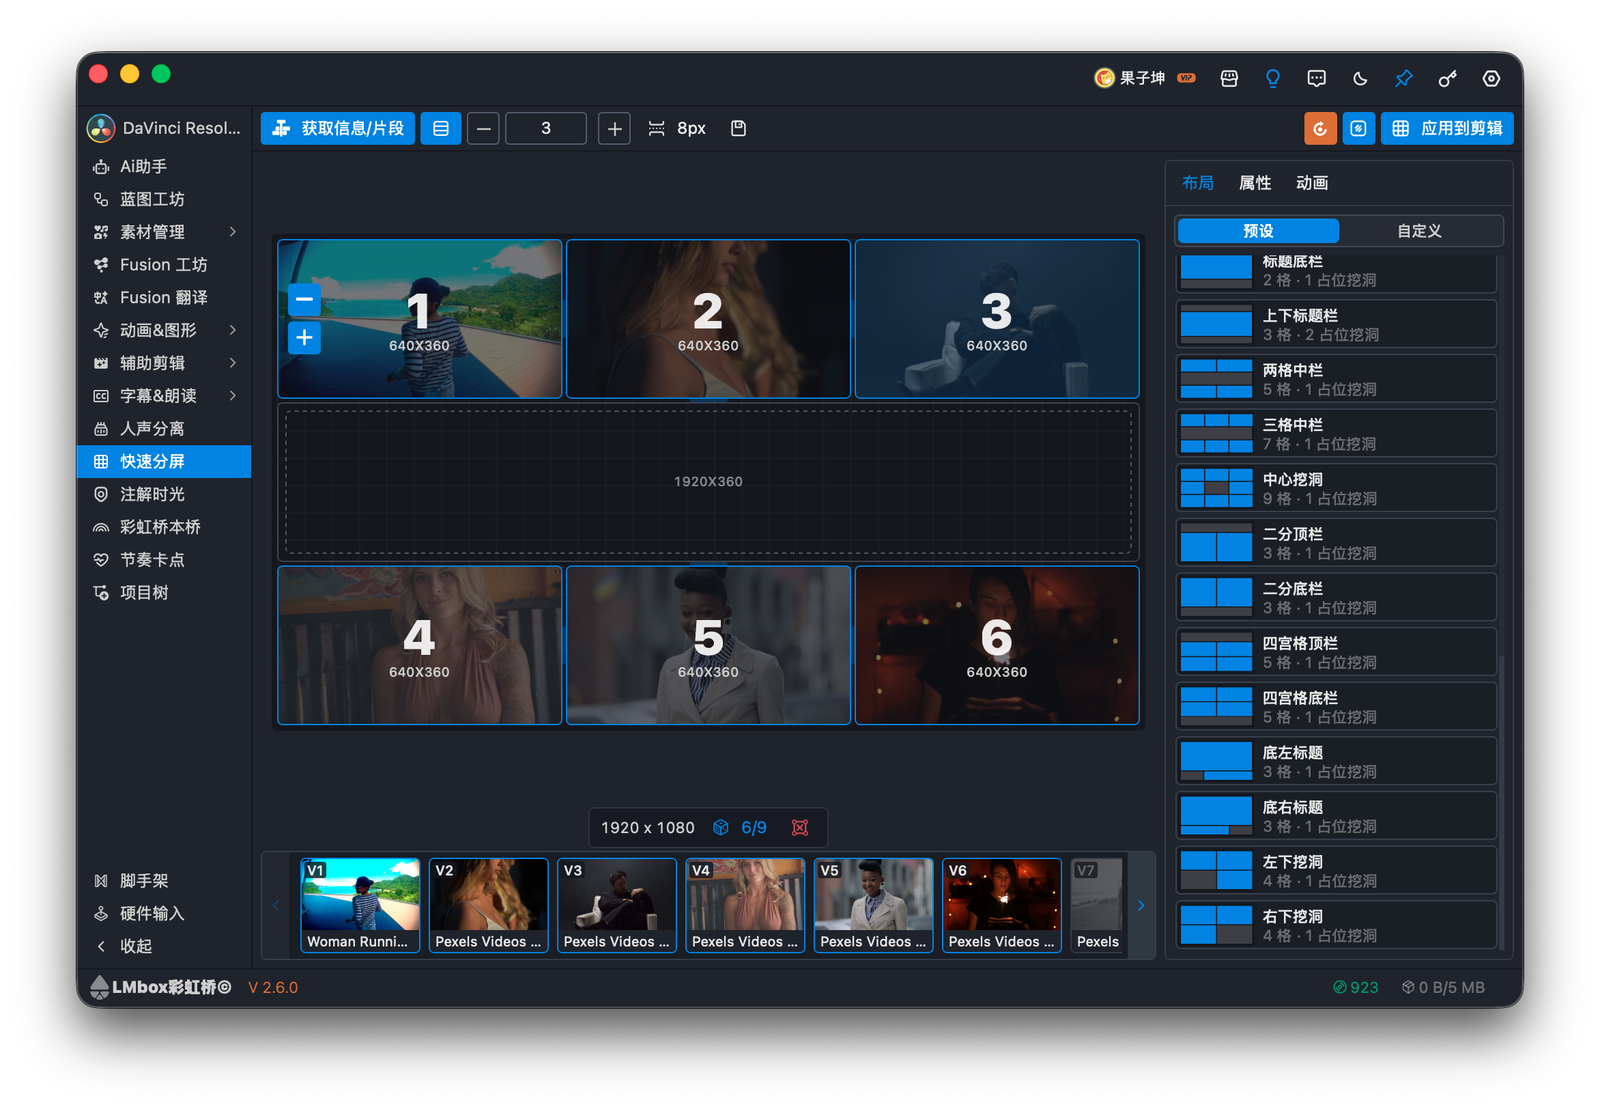Click 获取信息/片段 button
Screen dimensions: 1600x1109
(338, 128)
